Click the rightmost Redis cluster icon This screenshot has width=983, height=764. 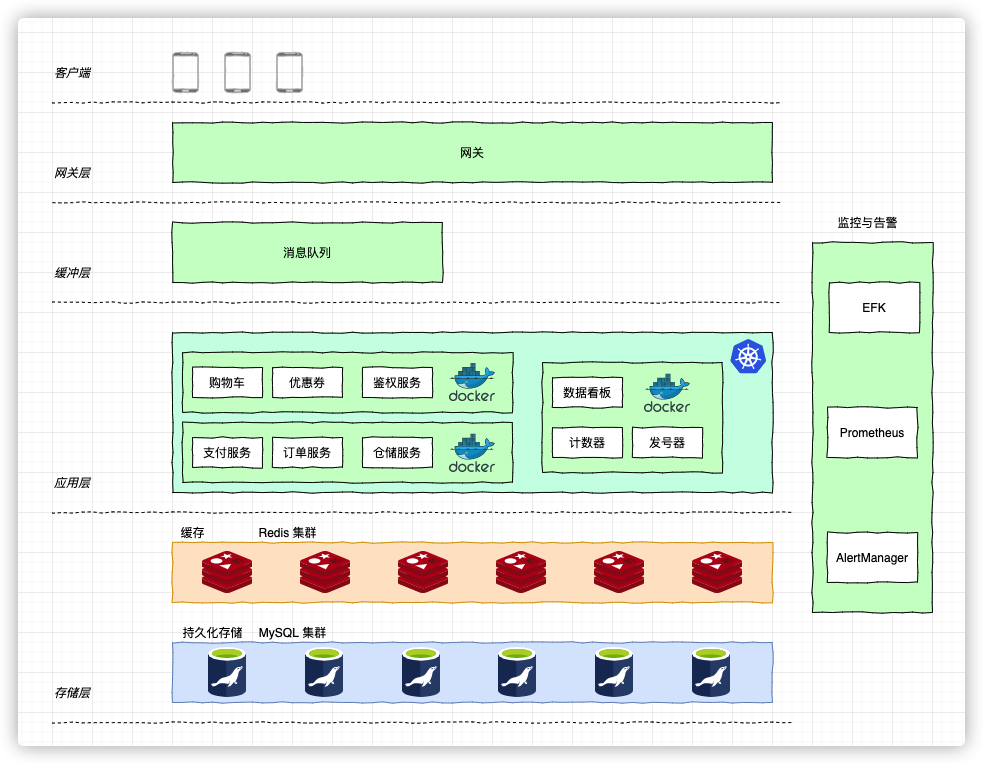pos(717,572)
